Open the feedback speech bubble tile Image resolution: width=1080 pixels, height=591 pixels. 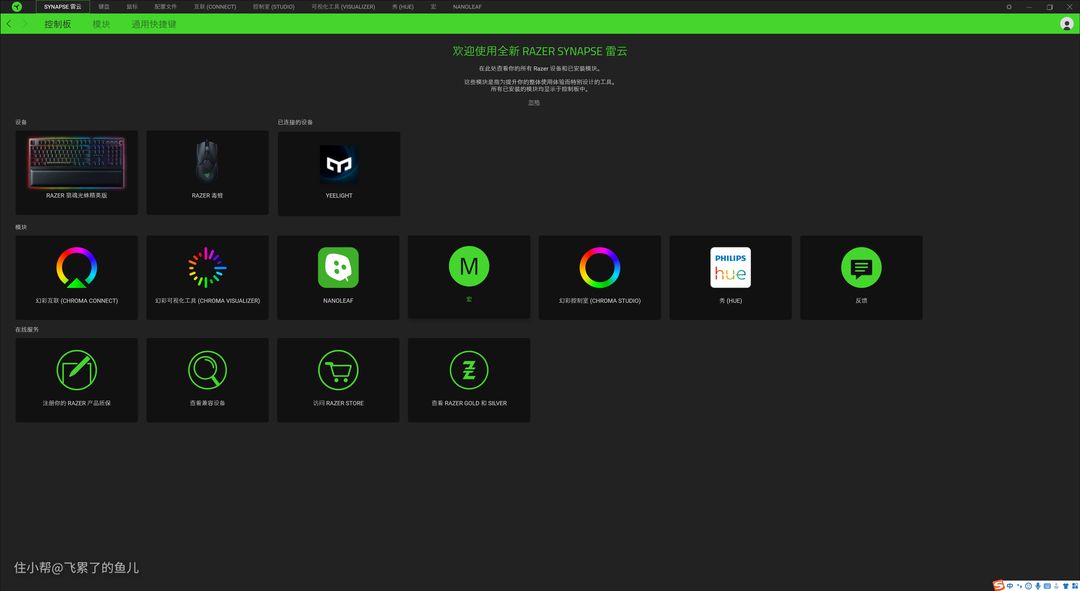pyautogui.click(x=861, y=268)
